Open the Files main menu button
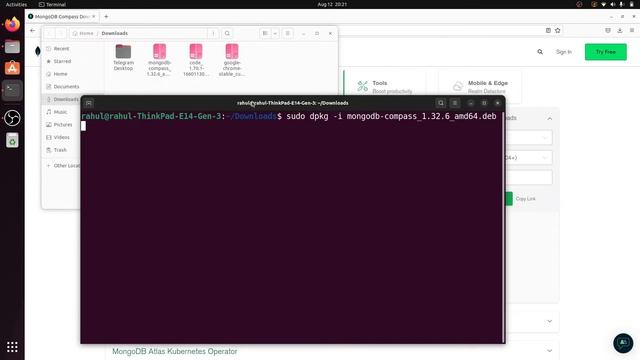Image resolution: width=640 pixels, height=360 pixels. (x=288, y=33)
